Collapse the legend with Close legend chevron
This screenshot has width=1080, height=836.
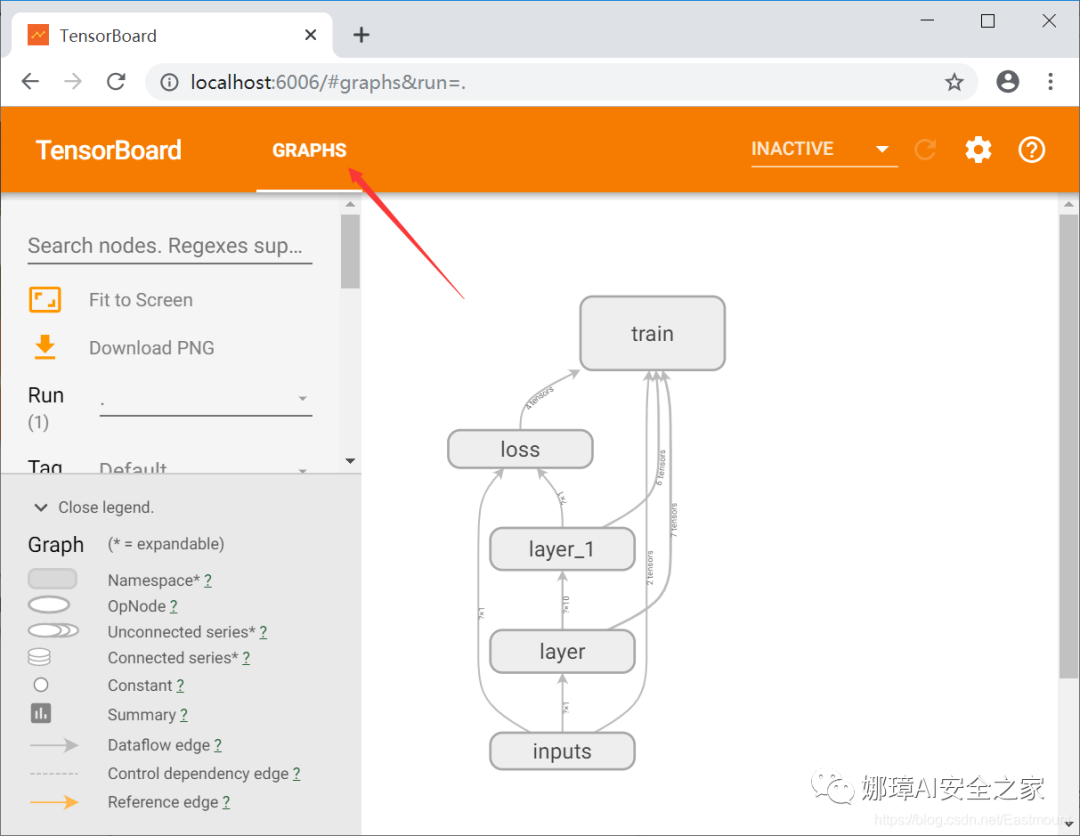tap(41, 508)
